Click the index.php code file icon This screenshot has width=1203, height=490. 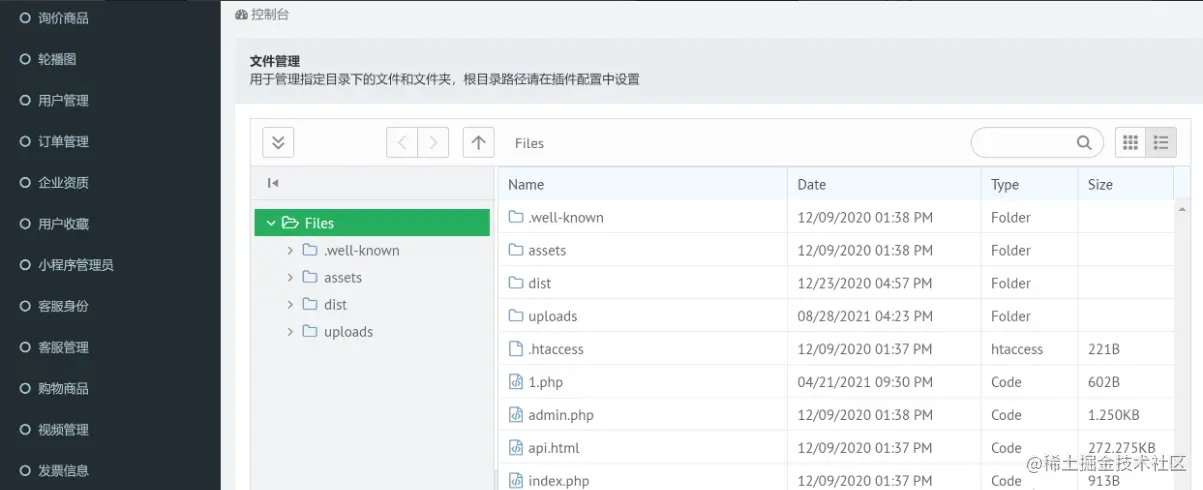tap(516, 481)
